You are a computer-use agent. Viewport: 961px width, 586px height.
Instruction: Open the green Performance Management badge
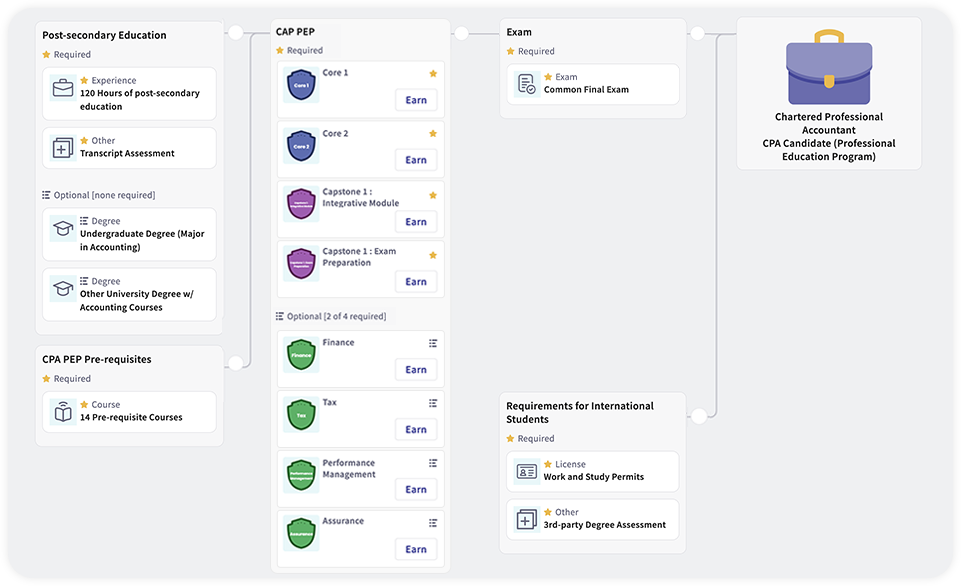(301, 475)
